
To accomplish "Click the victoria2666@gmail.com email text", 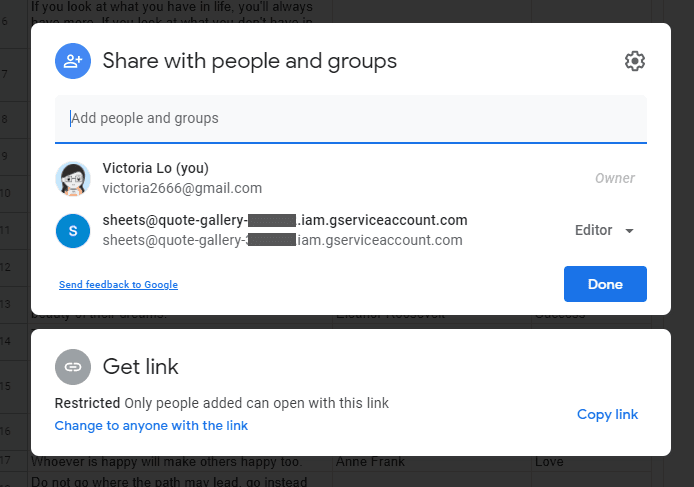I will click(182, 188).
